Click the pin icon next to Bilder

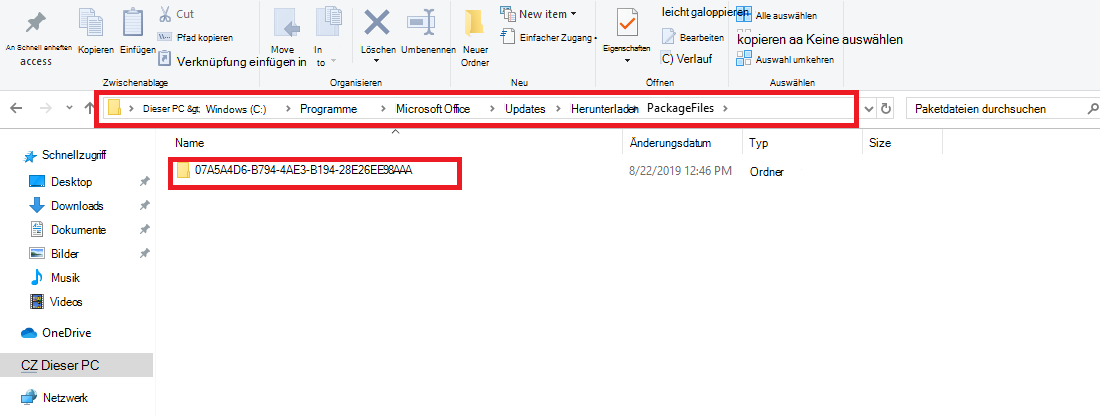[x=145, y=253]
